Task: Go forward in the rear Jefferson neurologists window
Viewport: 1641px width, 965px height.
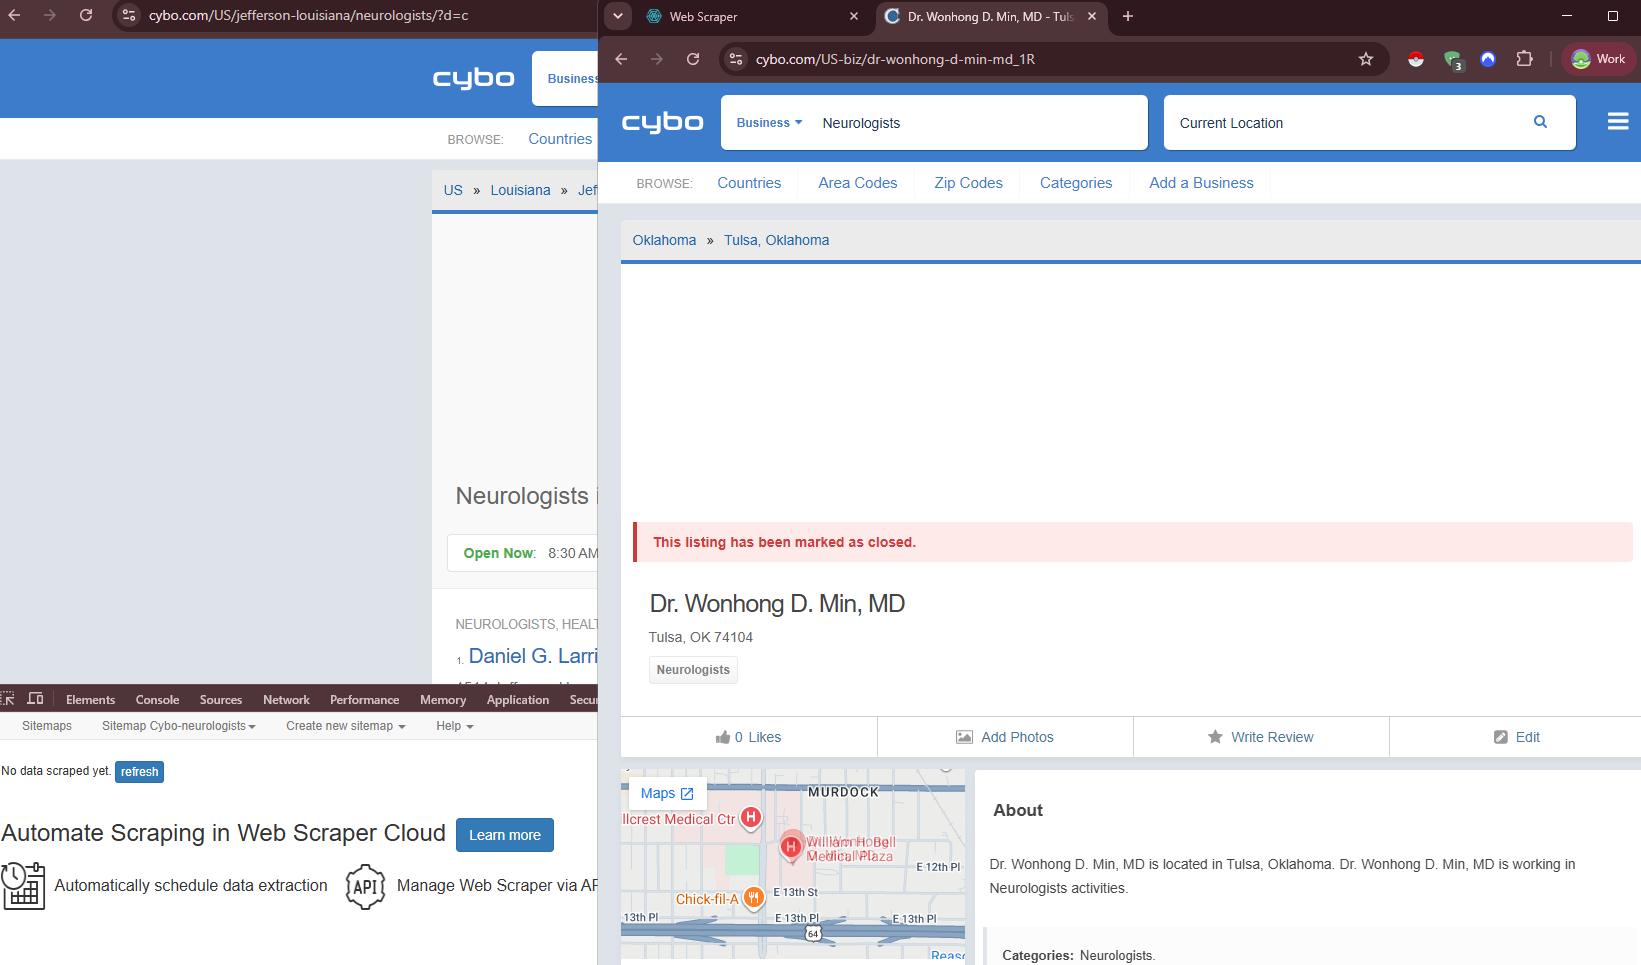Action: (x=50, y=15)
